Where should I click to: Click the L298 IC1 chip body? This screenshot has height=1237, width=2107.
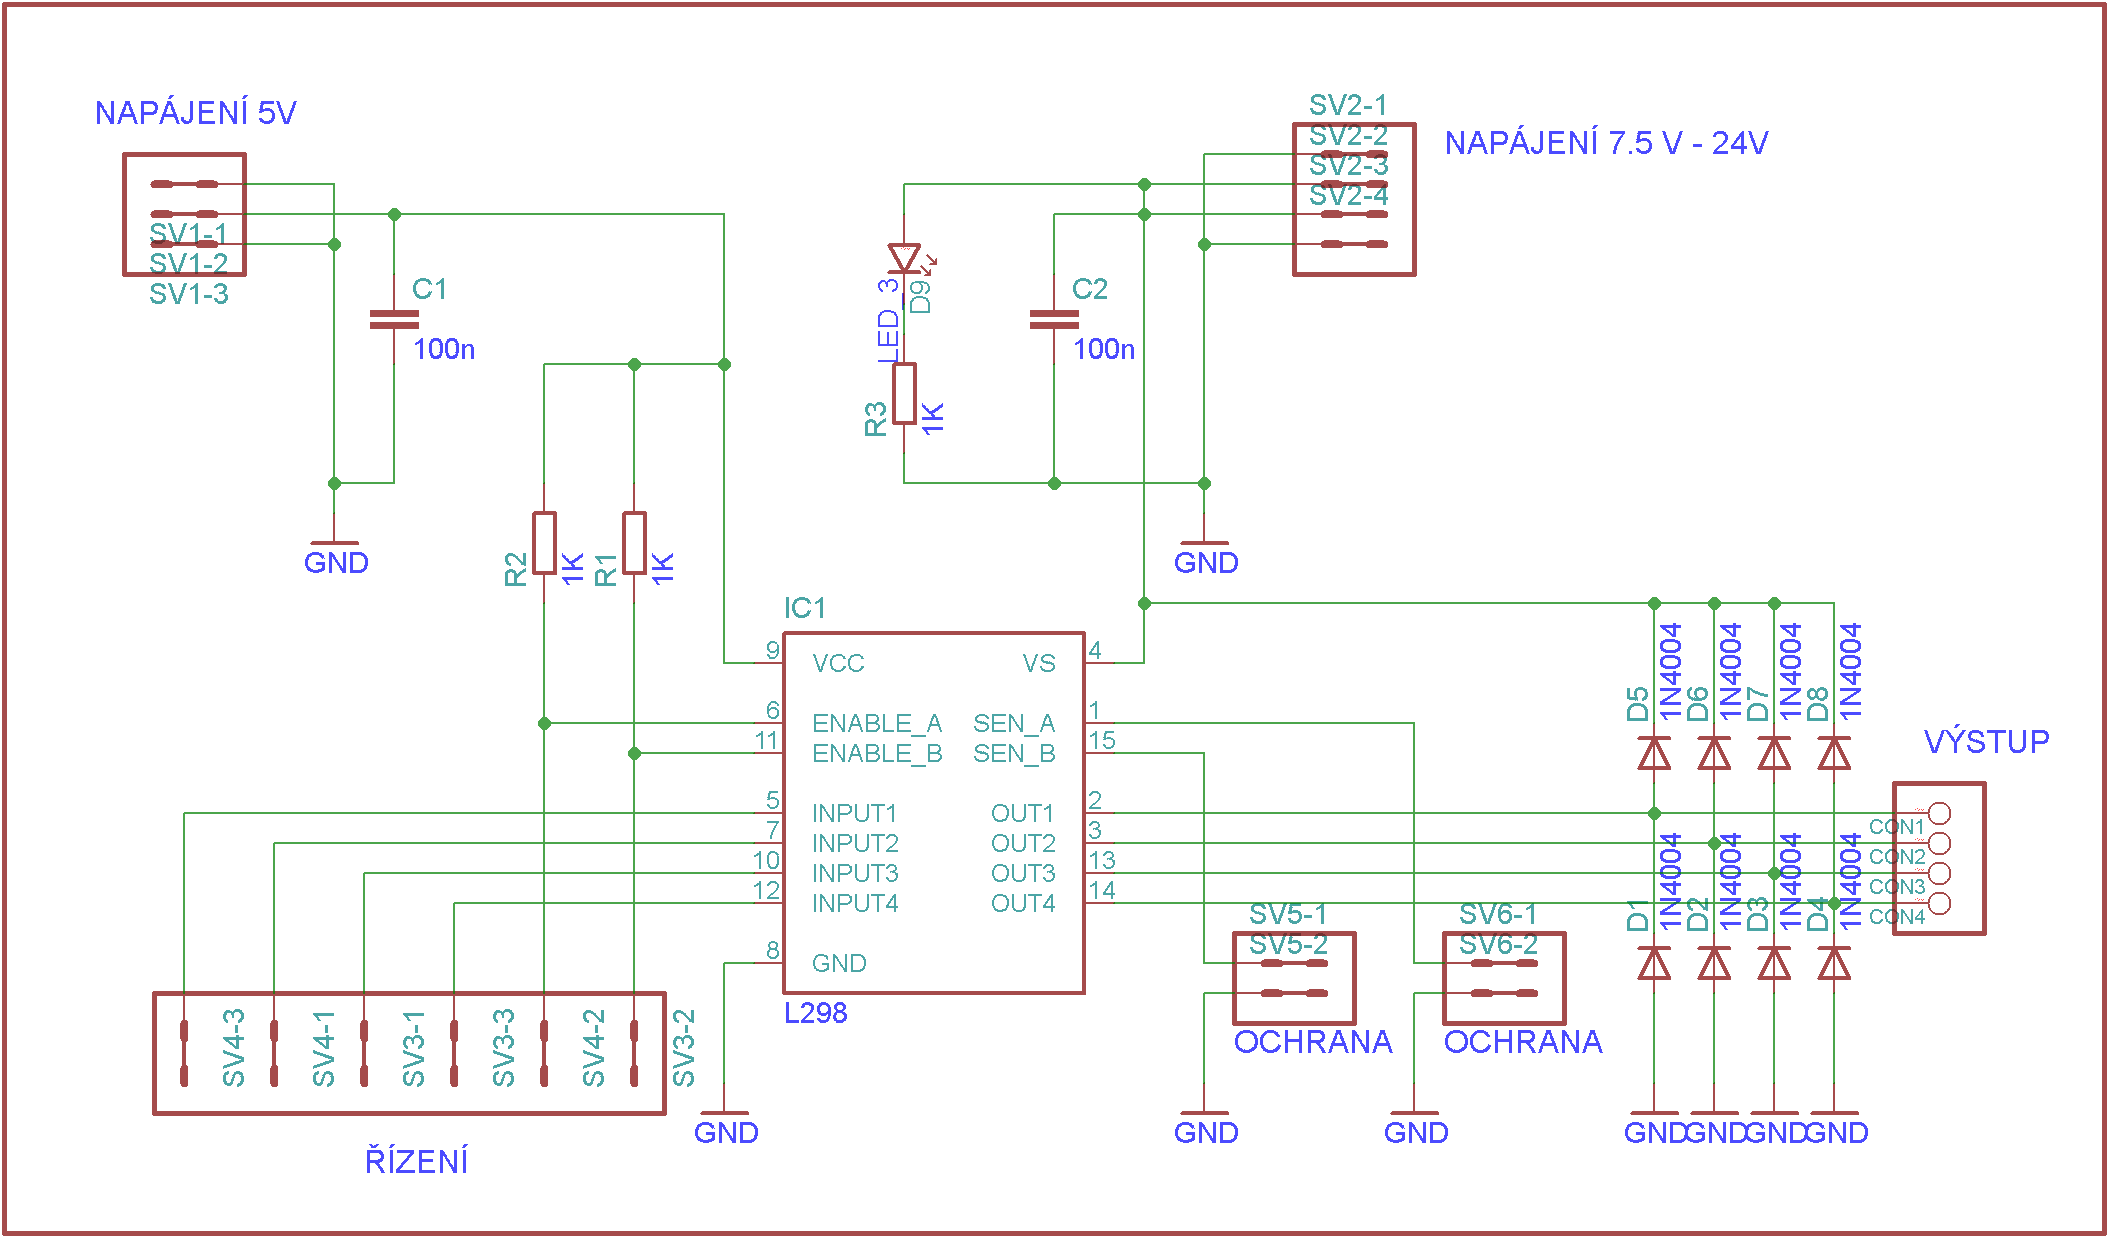[x=933, y=812]
